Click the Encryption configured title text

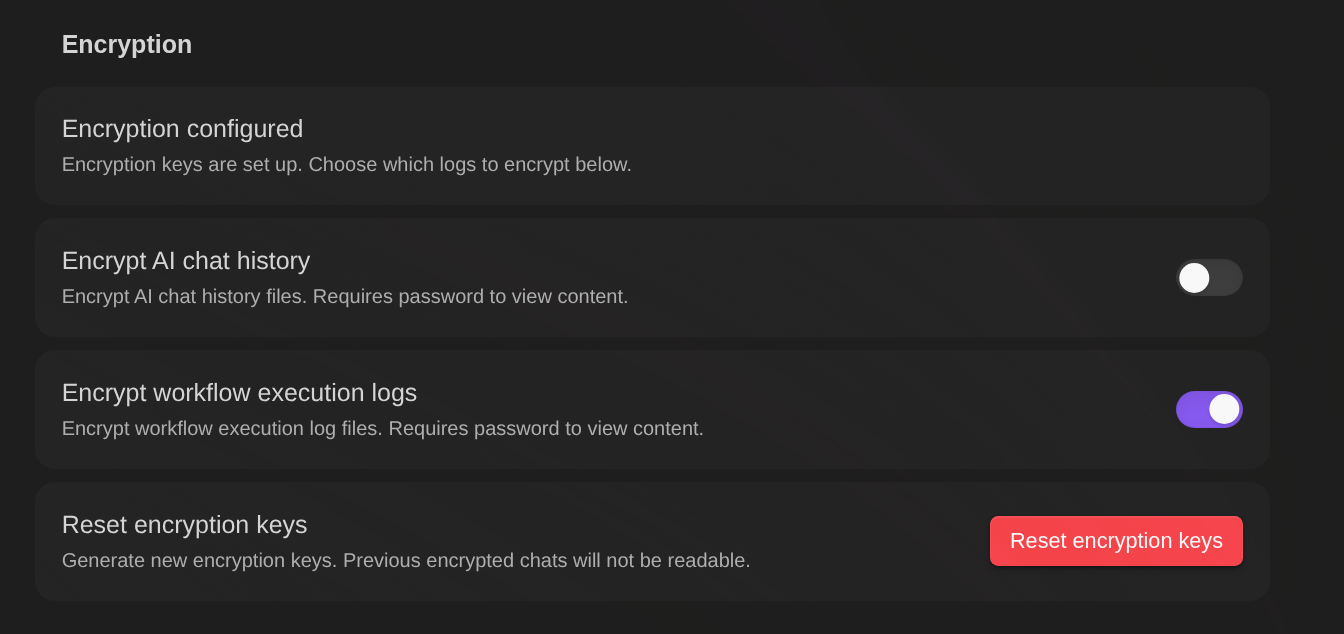tap(183, 129)
